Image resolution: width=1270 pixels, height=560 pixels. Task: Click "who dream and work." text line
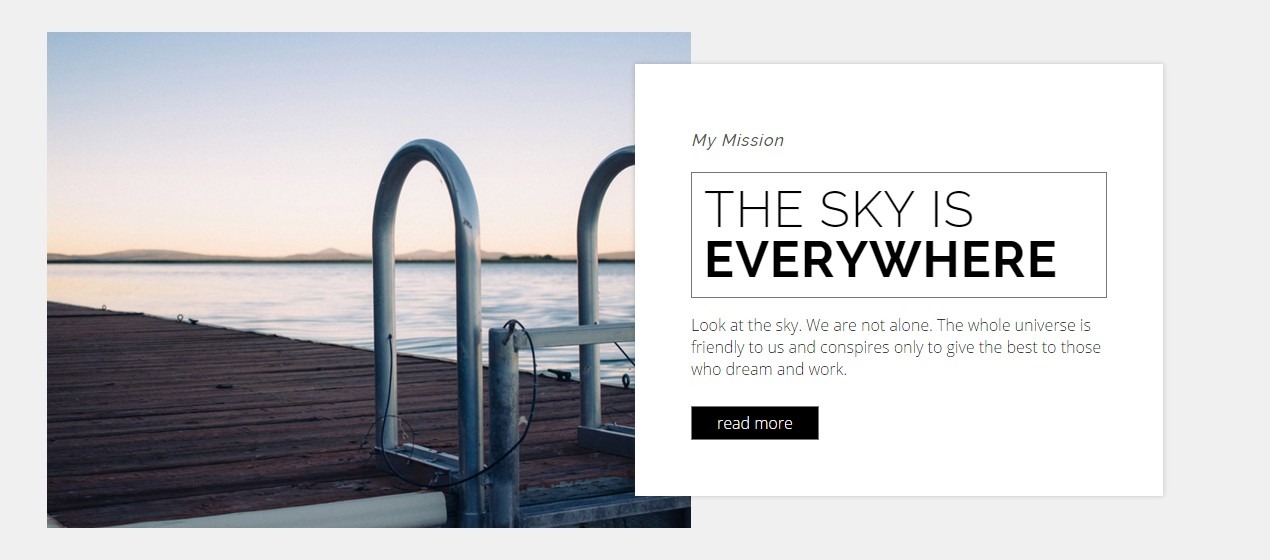tap(769, 369)
